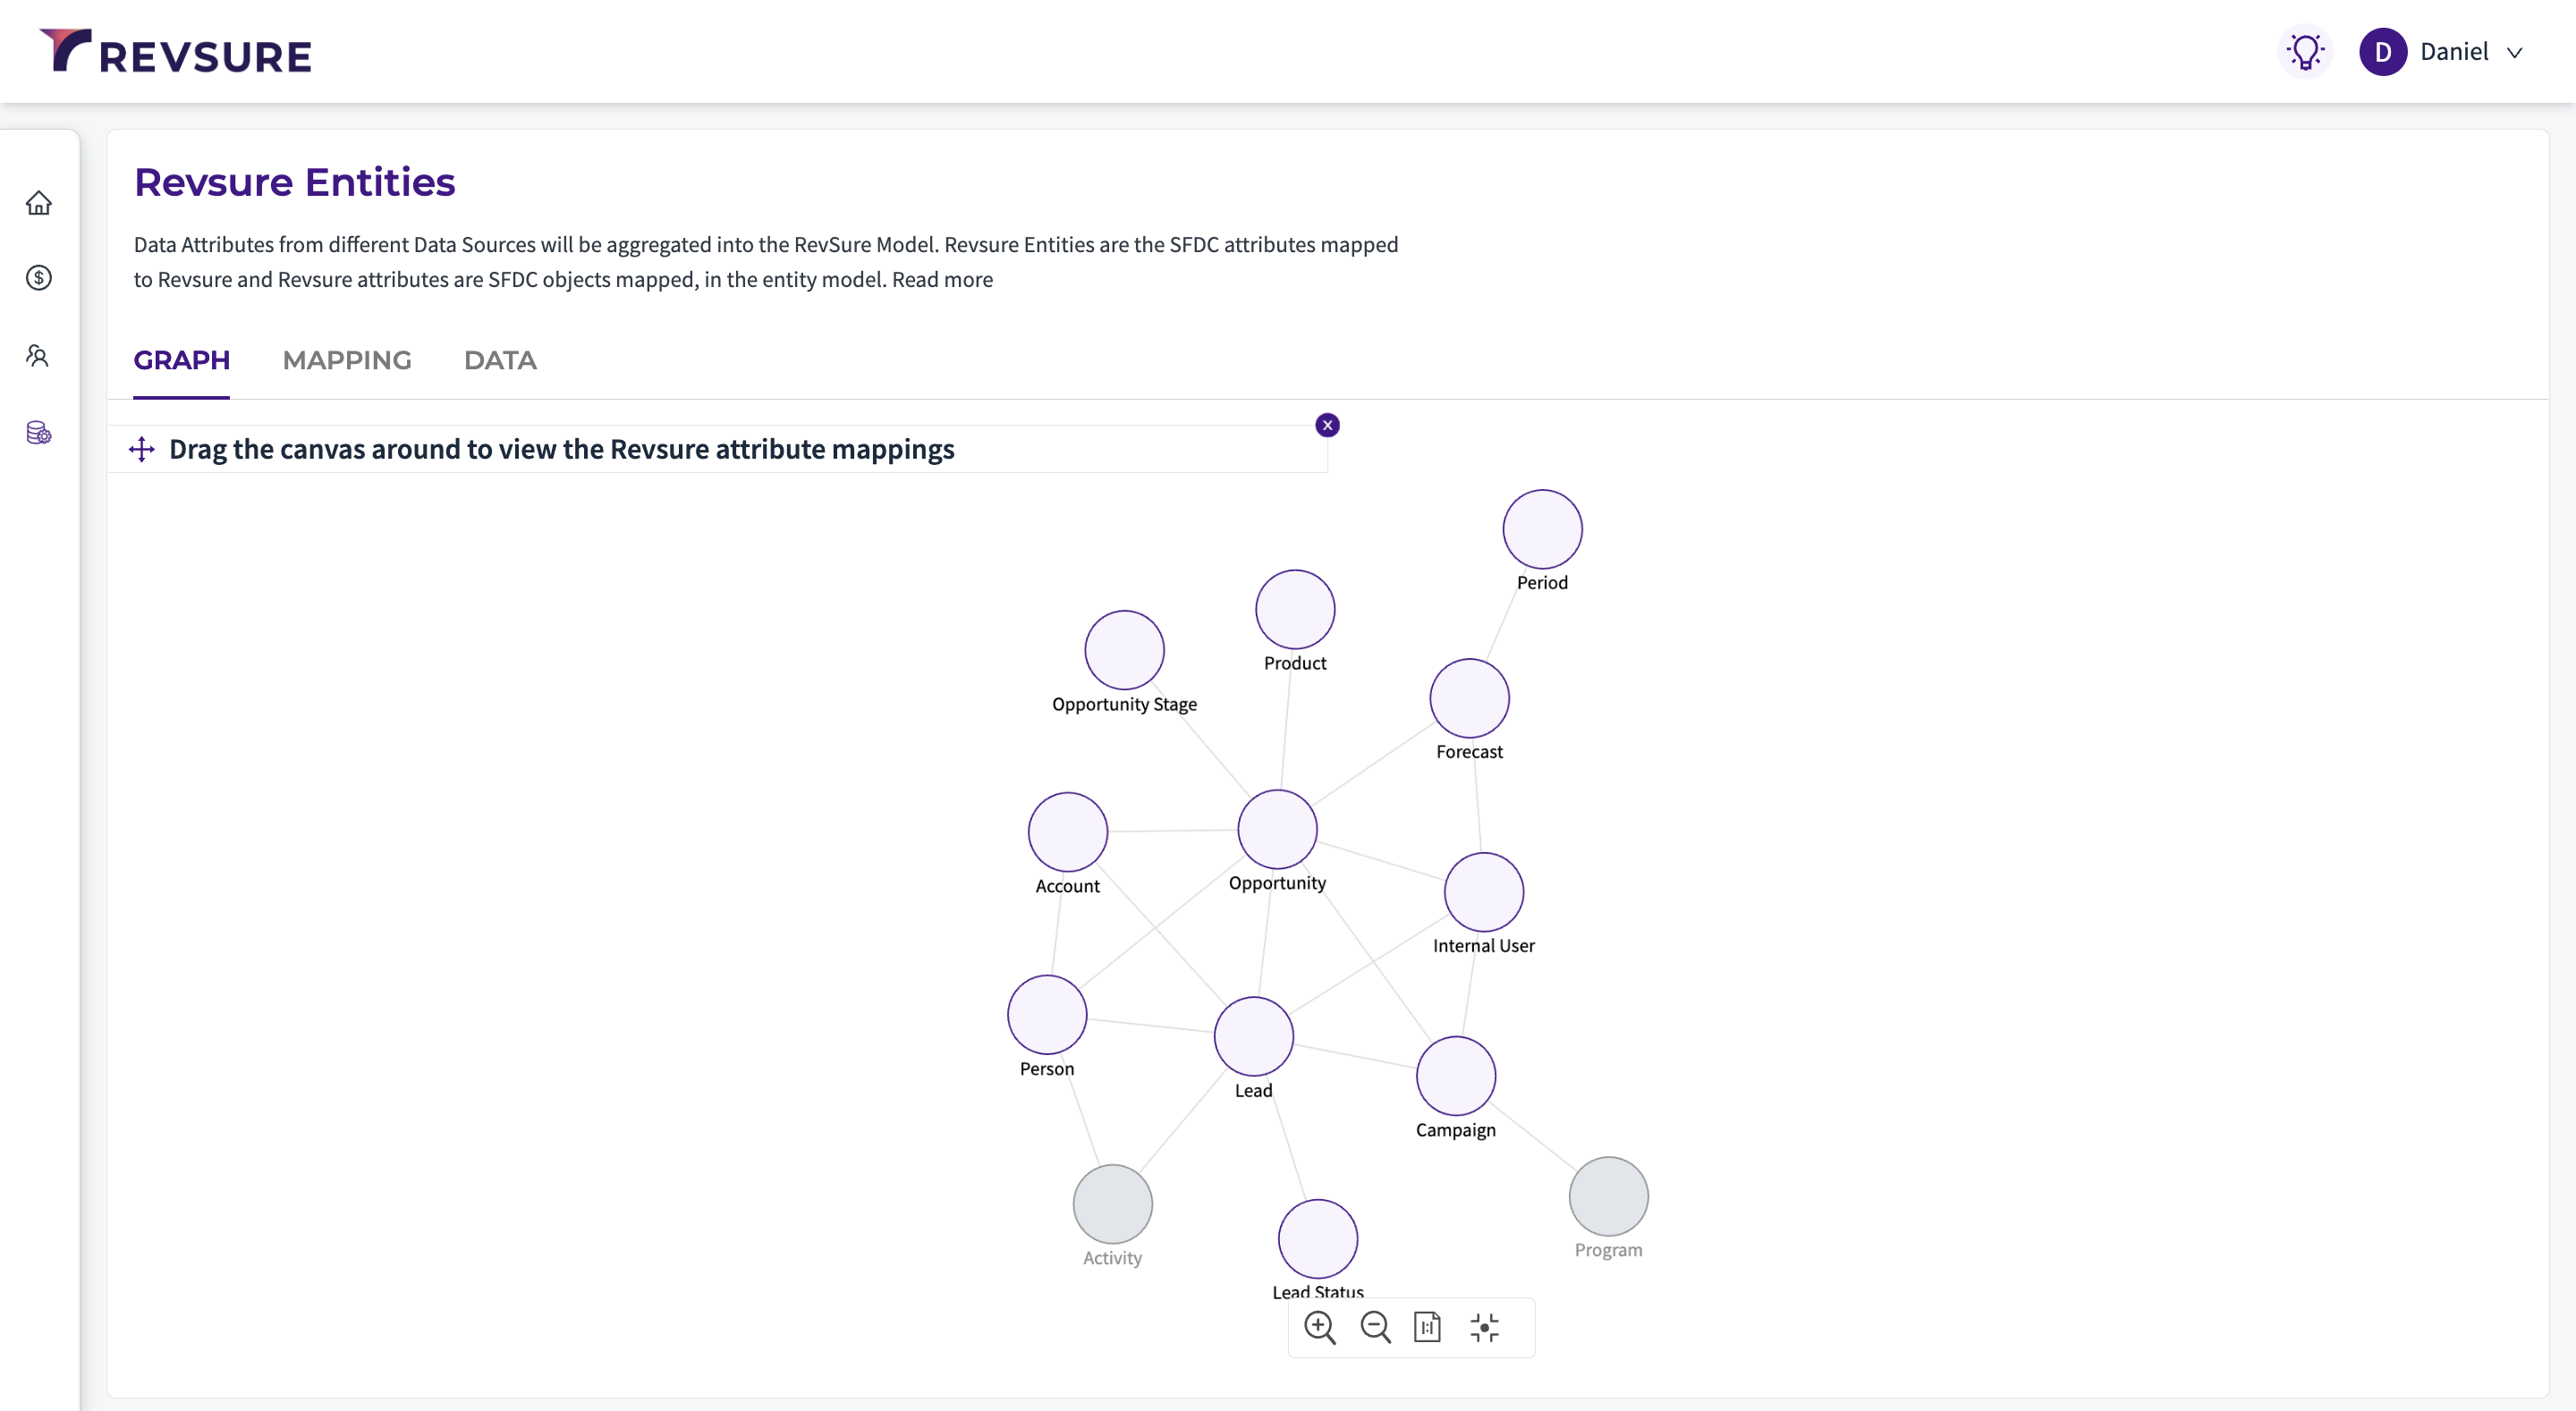Image resolution: width=2576 pixels, height=1411 pixels.
Task: Open the people icon in sidebar
Action: [x=39, y=356]
